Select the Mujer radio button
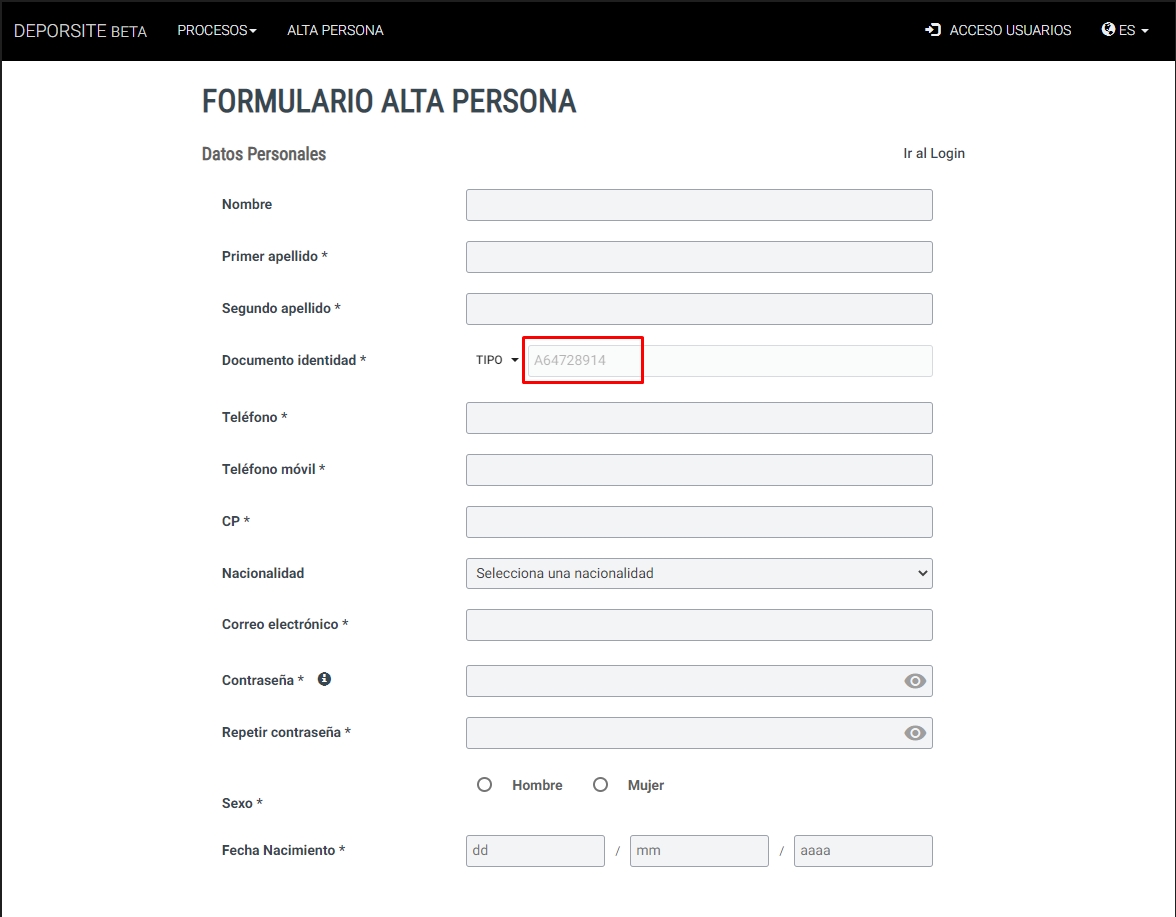This screenshot has height=917, width=1176. click(600, 784)
